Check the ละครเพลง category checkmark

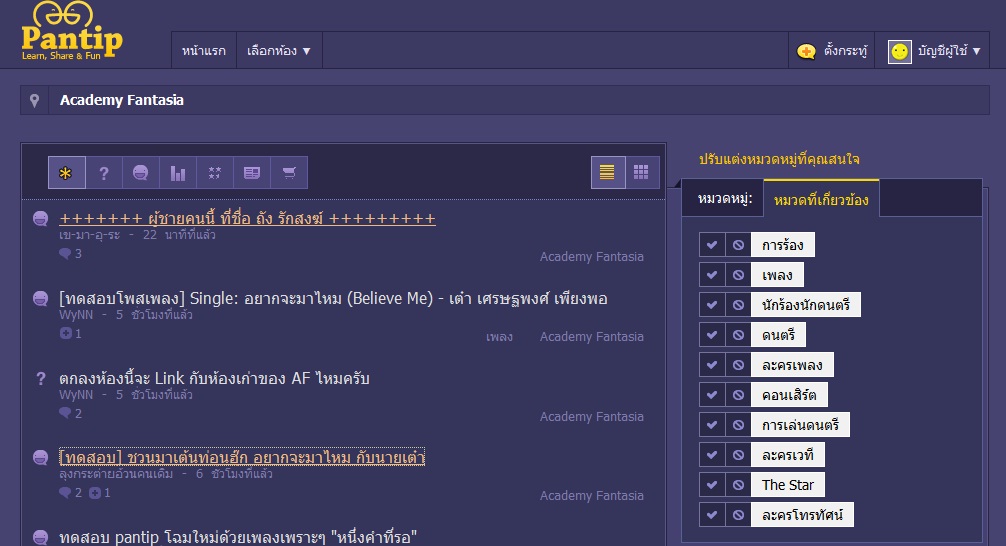point(712,364)
